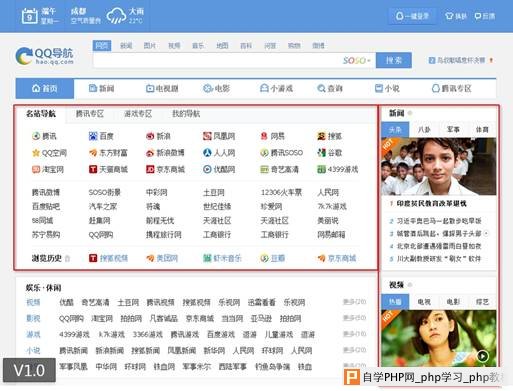This screenshot has width=513, height=391.
Task: Select the 体育 tab in news panel
Action: [x=482, y=130]
